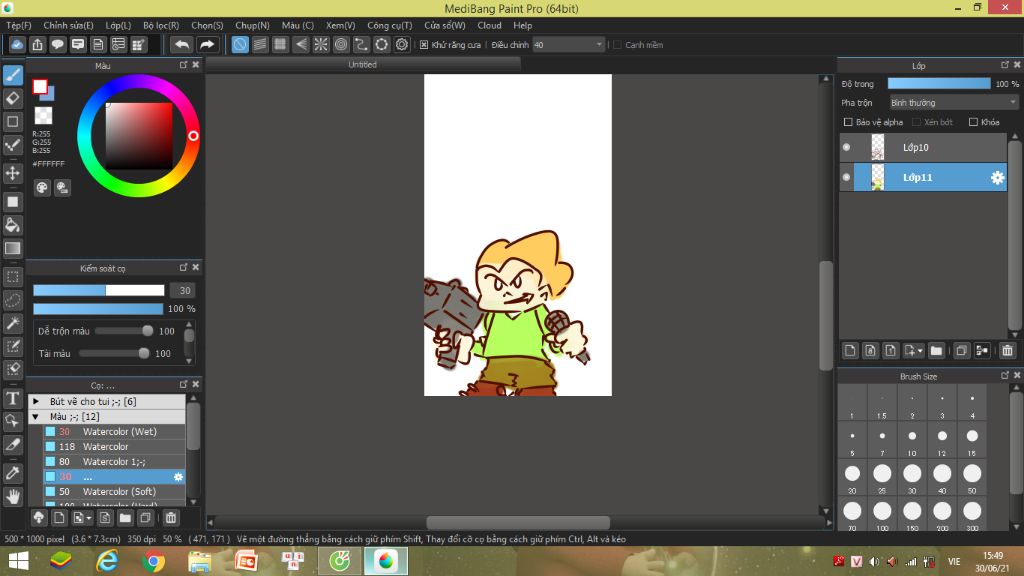This screenshot has height=576, width=1024.
Task: Turn off snap guides
Action: click(240, 44)
